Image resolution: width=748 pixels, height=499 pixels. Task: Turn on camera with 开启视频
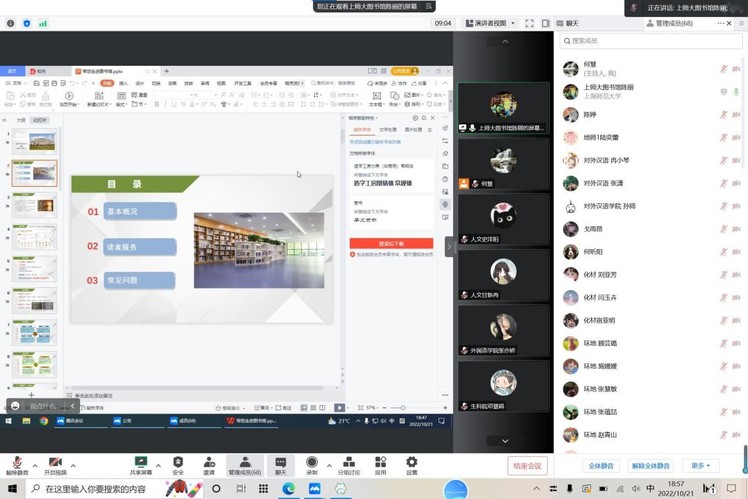[55, 463]
